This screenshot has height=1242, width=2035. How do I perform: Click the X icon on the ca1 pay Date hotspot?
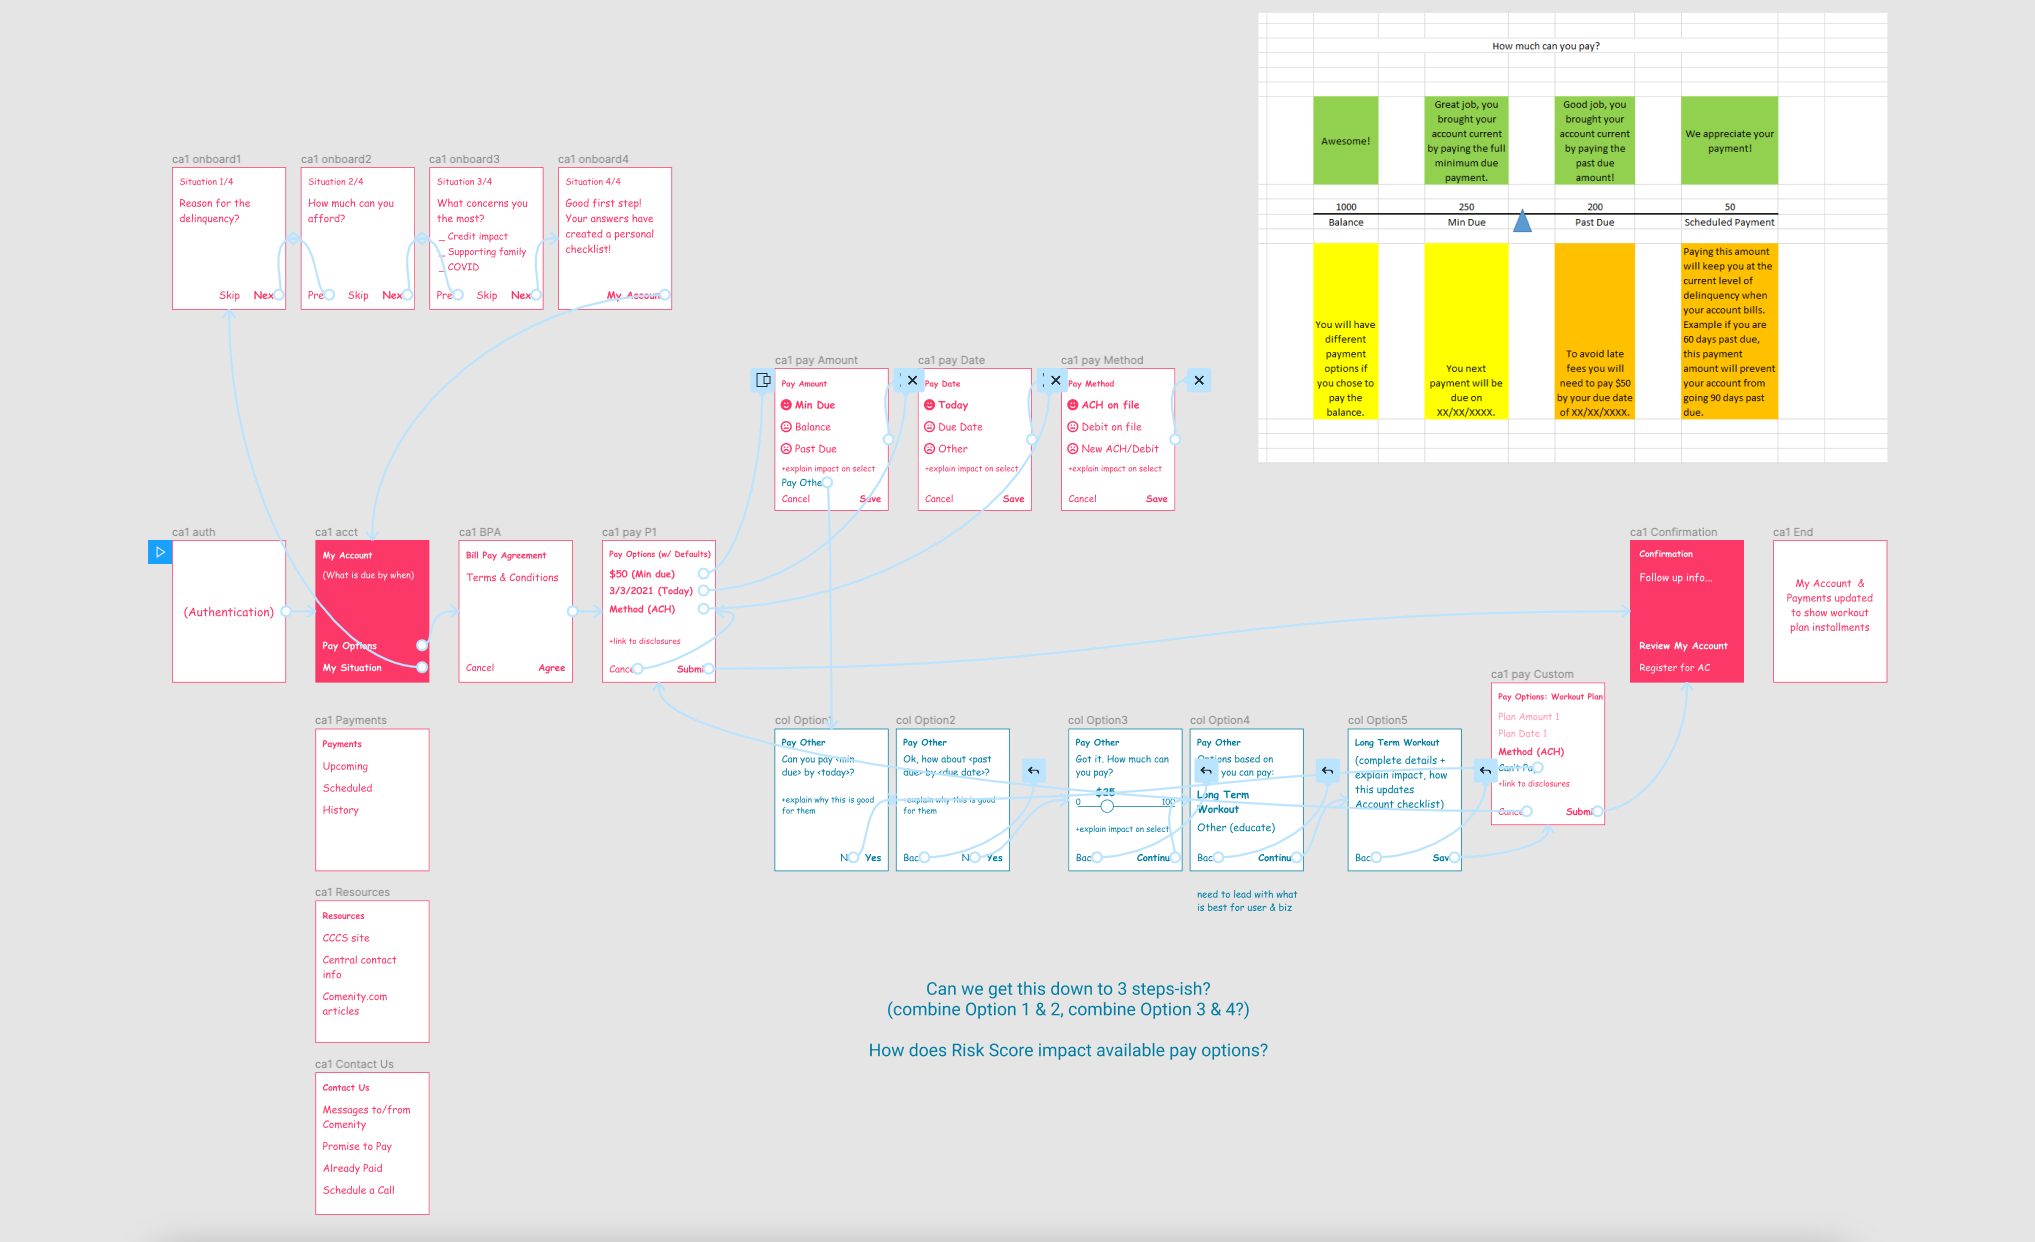912,380
